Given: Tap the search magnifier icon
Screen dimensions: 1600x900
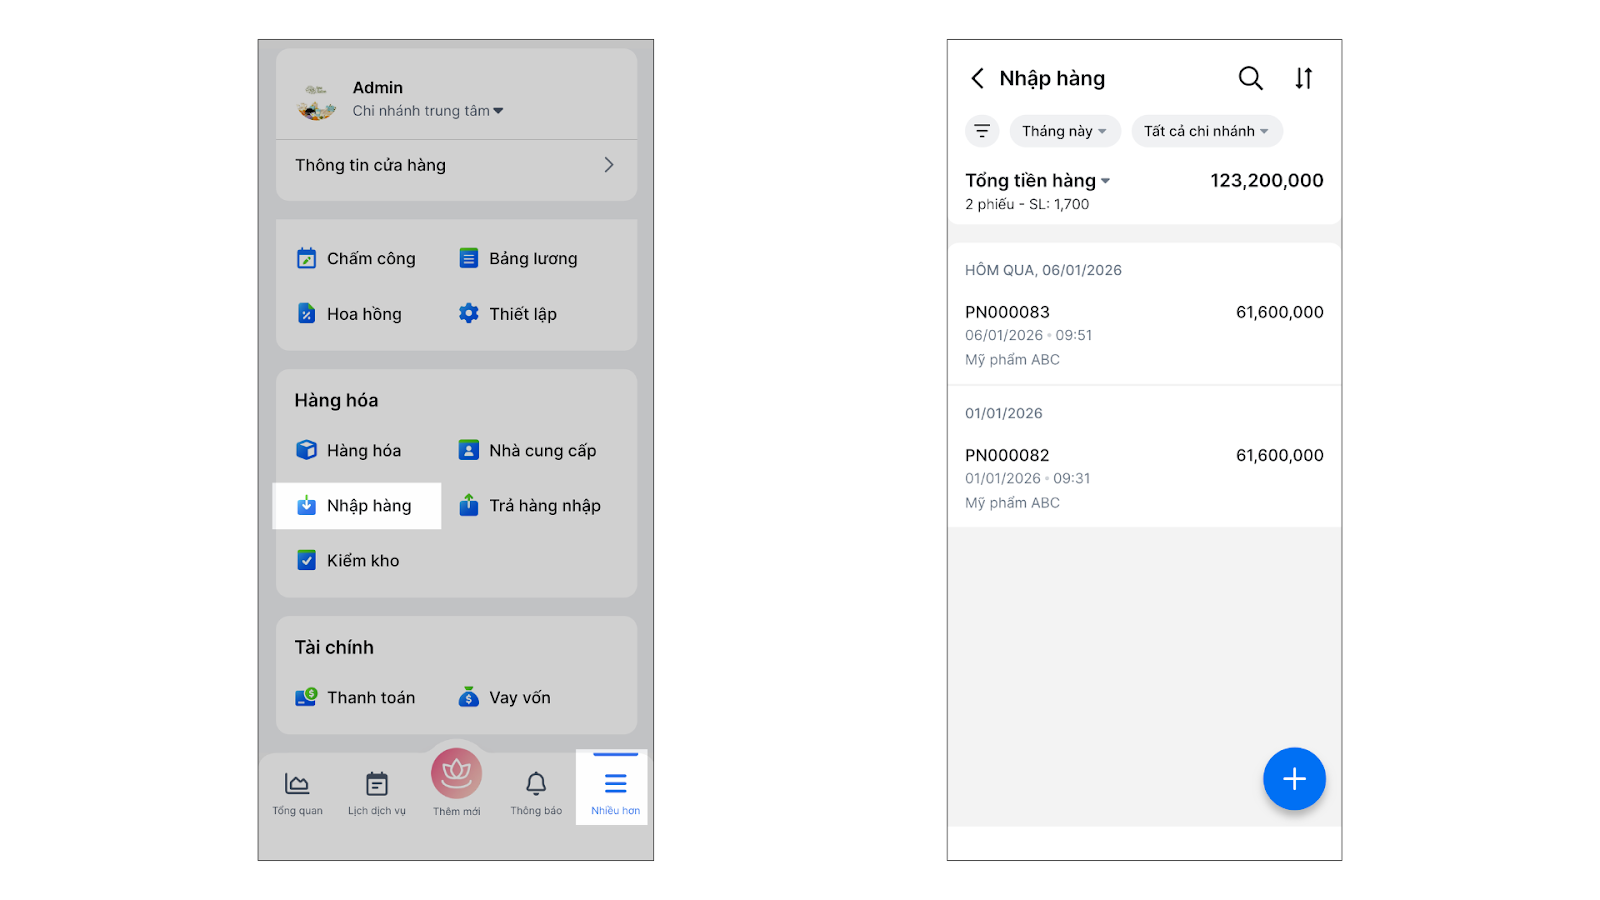Looking at the screenshot, I should pos(1250,78).
